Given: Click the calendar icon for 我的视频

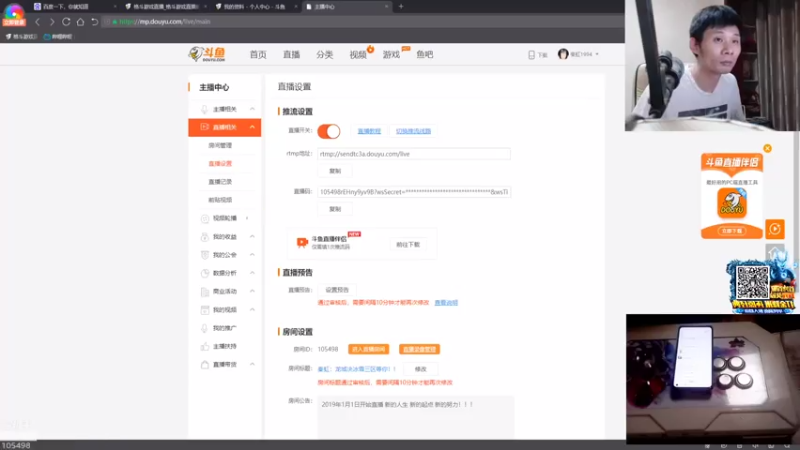Looking at the screenshot, I should tap(205, 310).
